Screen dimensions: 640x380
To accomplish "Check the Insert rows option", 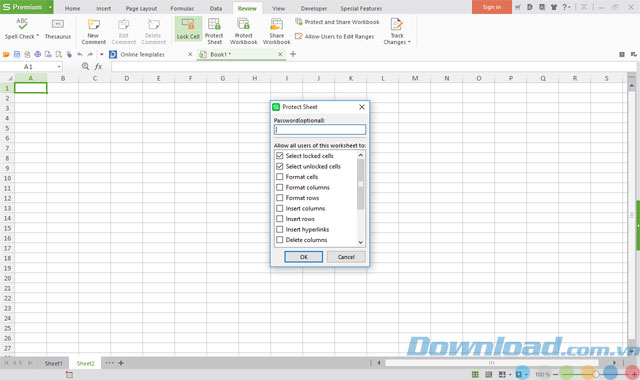I will click(280, 219).
